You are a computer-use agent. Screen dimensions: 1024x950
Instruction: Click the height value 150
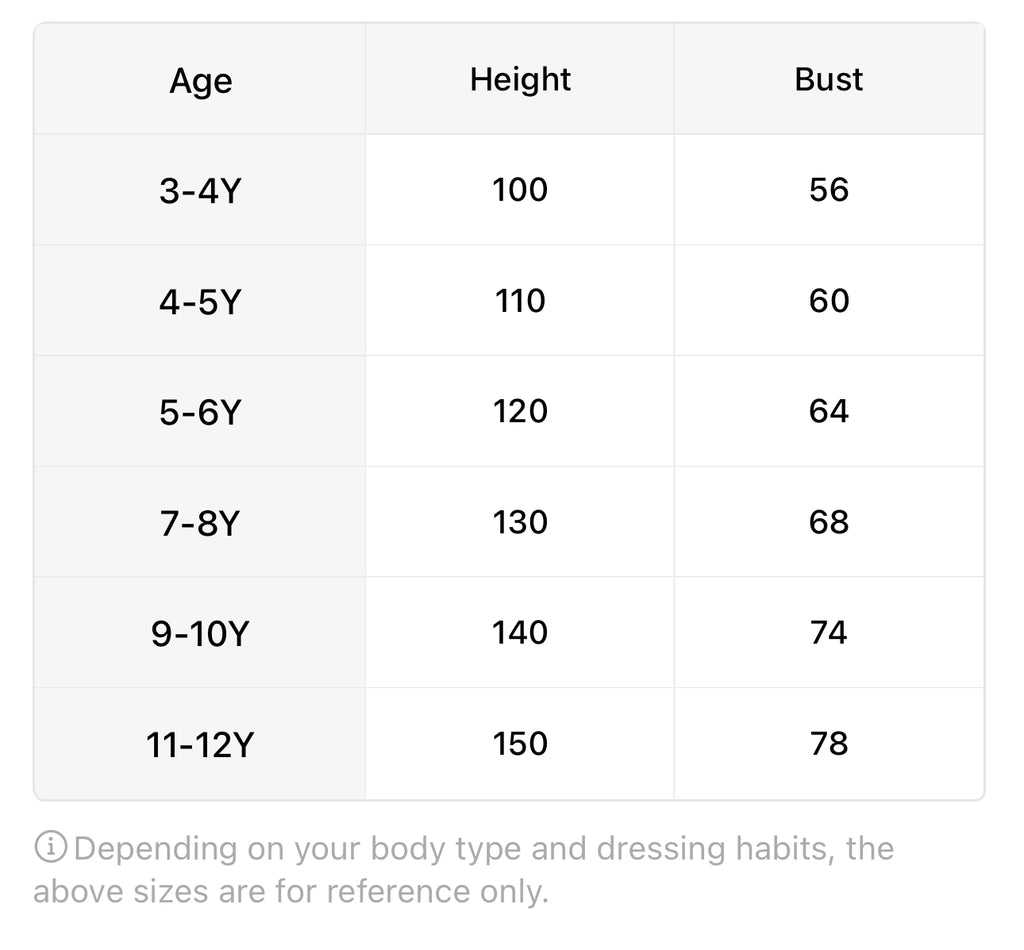(520, 744)
